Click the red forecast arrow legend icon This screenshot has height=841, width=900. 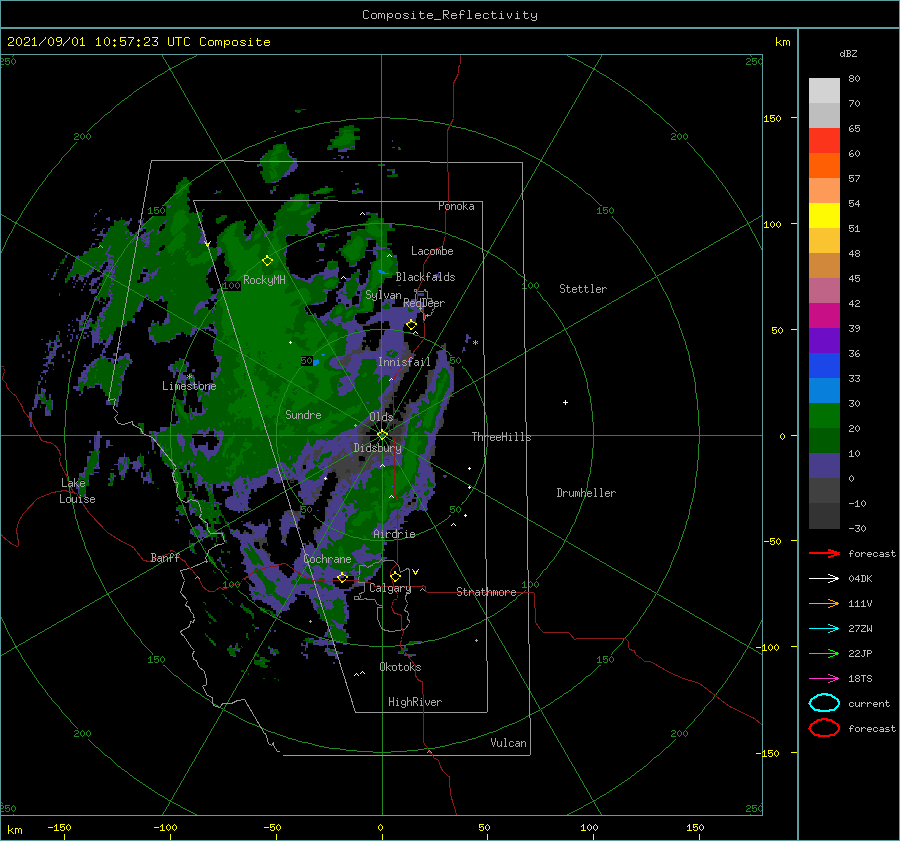click(x=824, y=553)
